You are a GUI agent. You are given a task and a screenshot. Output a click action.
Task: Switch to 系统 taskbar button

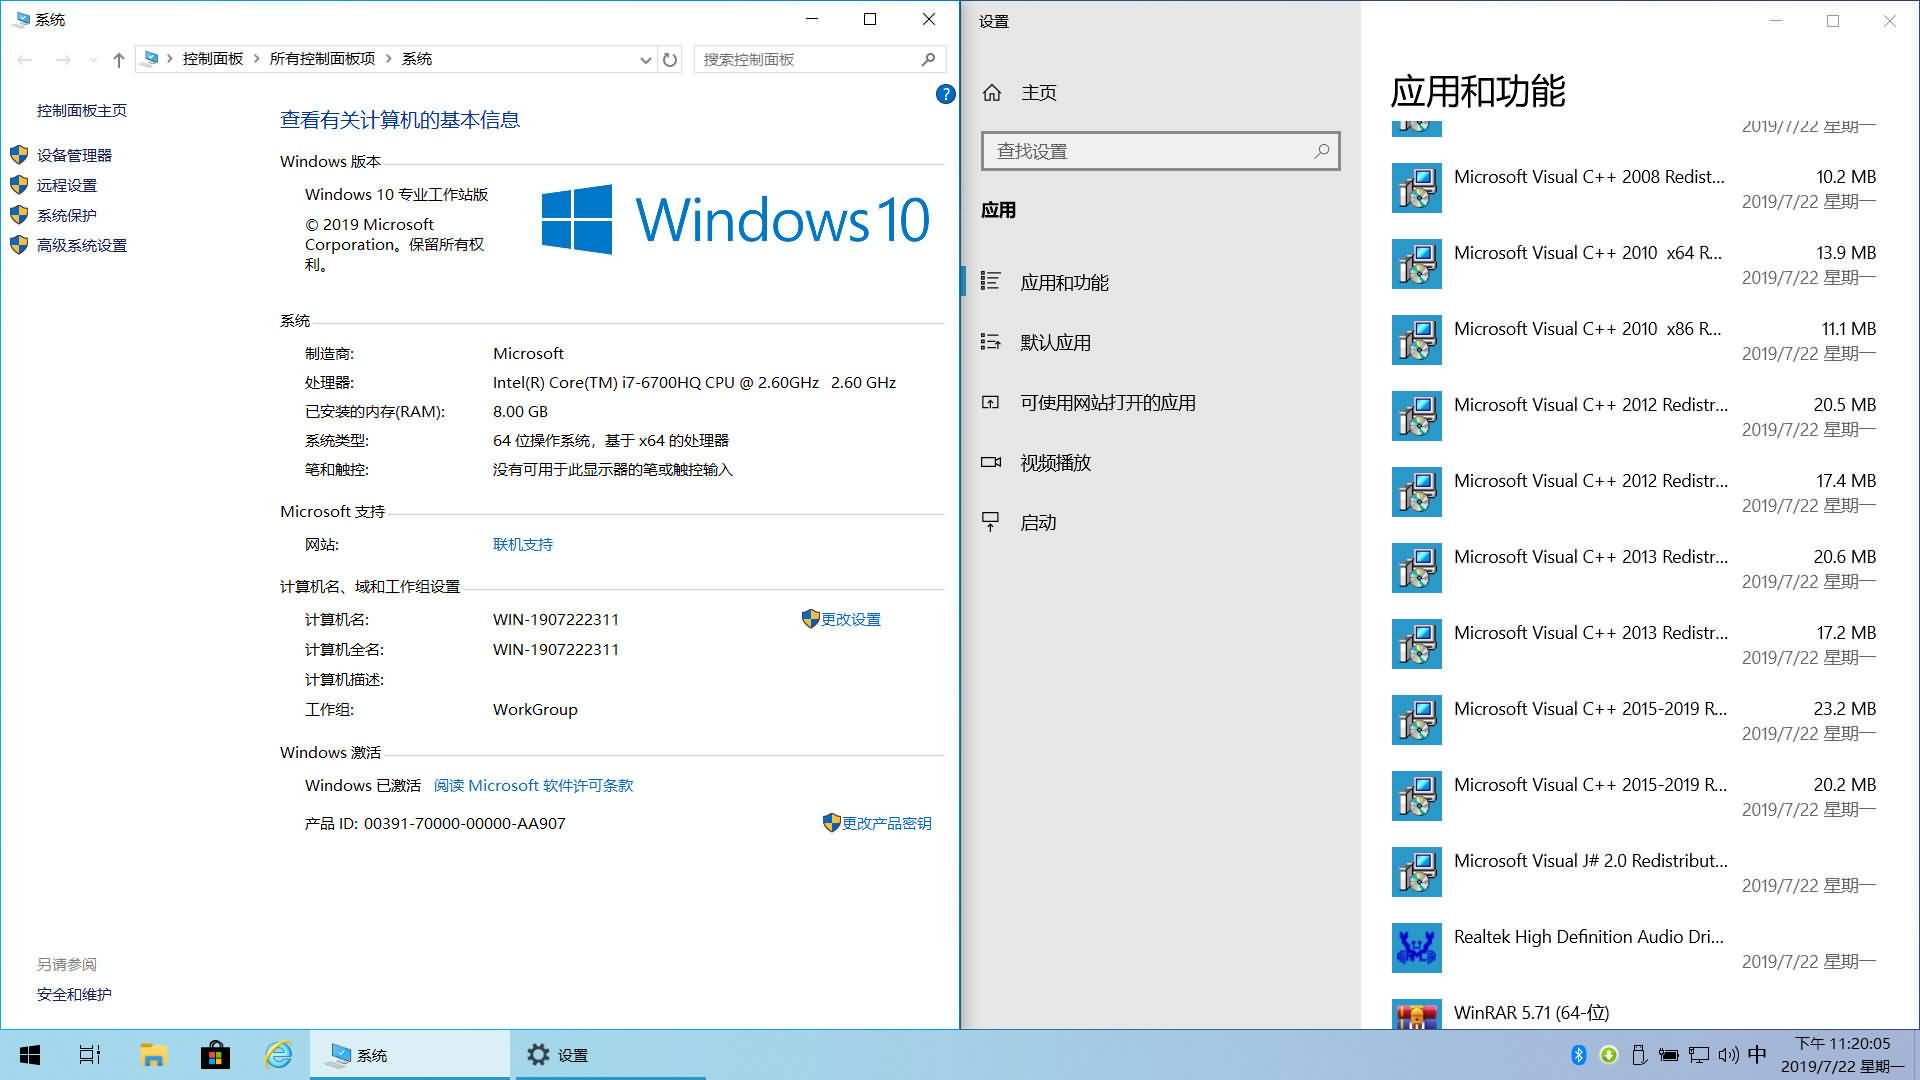pos(410,1055)
